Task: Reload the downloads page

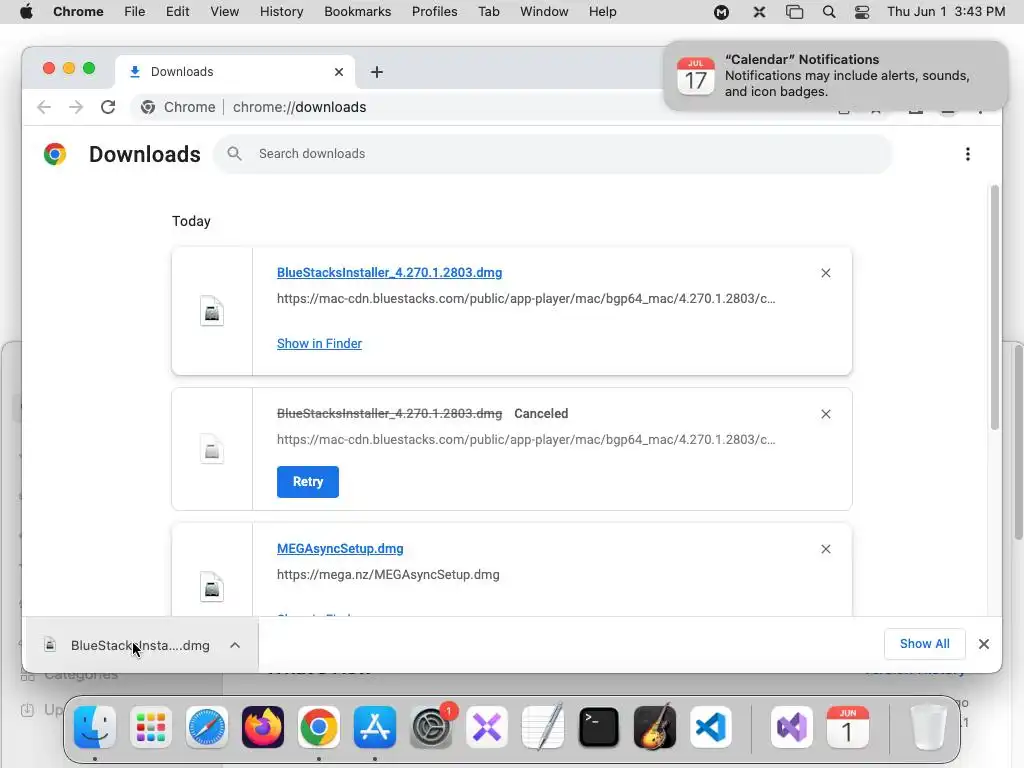Action: point(108,107)
